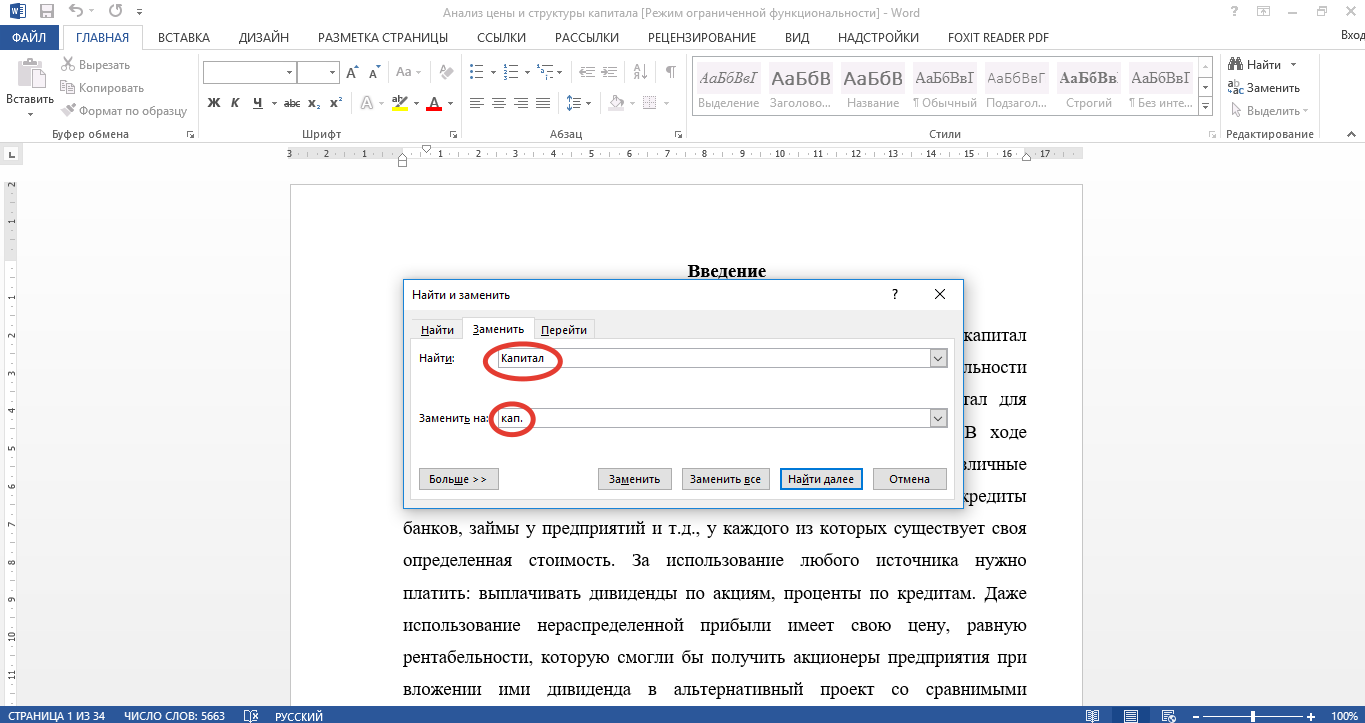Toggle subscript x₂ formatting
Screen dimensions: 1365x723
[314, 103]
